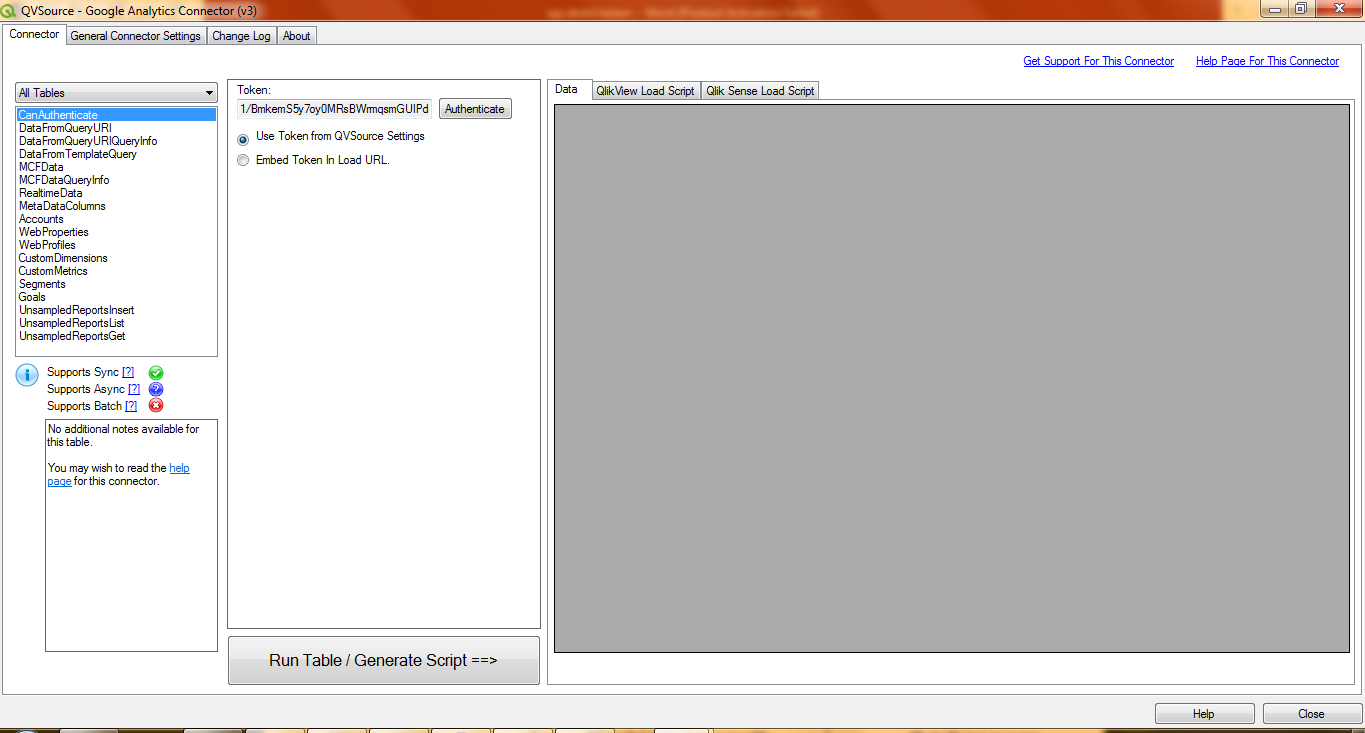
Task: Click the blue information icon
Action: coord(26,376)
